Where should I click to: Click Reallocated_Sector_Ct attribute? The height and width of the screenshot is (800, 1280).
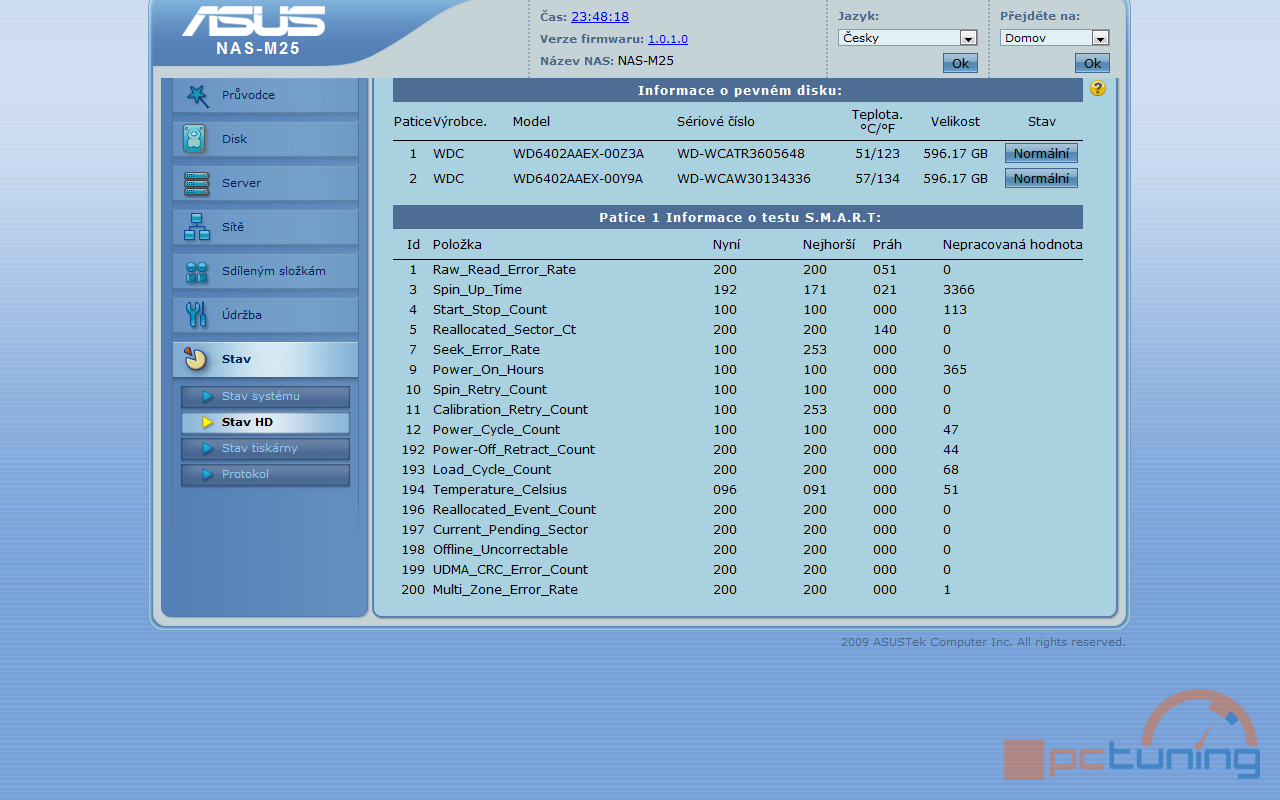coord(504,330)
